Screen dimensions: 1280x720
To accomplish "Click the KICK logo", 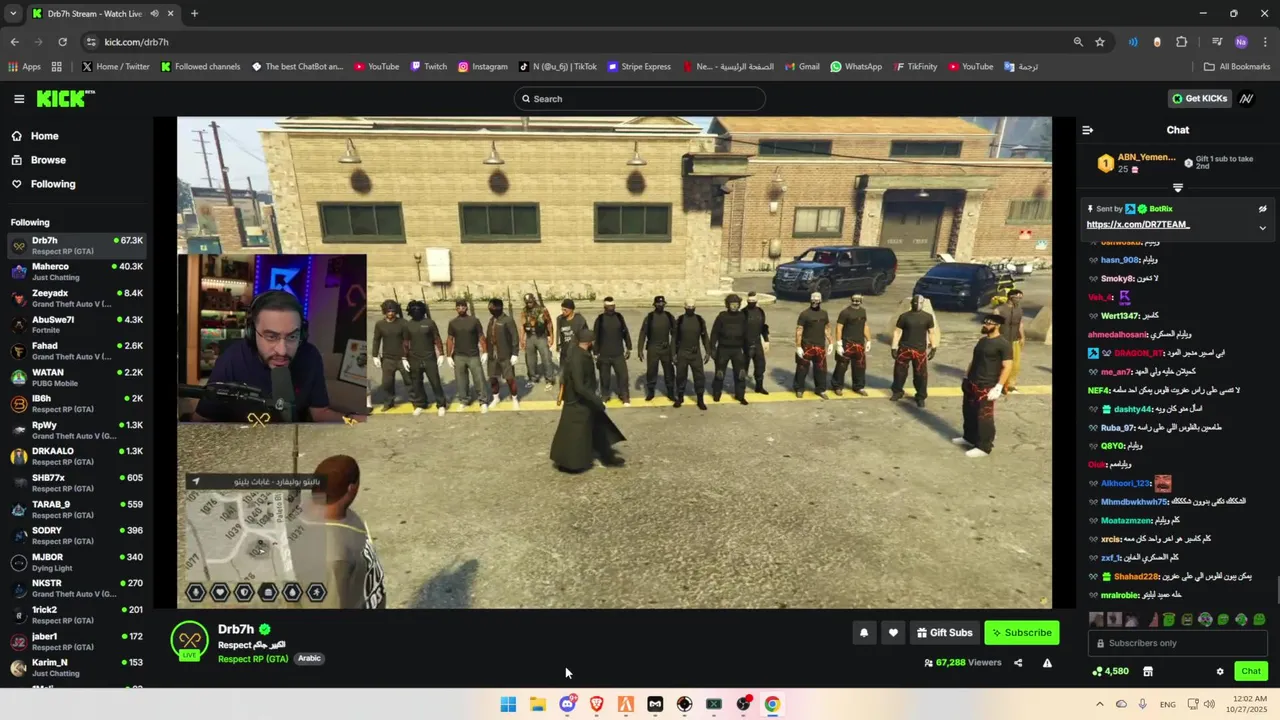I will (x=65, y=98).
